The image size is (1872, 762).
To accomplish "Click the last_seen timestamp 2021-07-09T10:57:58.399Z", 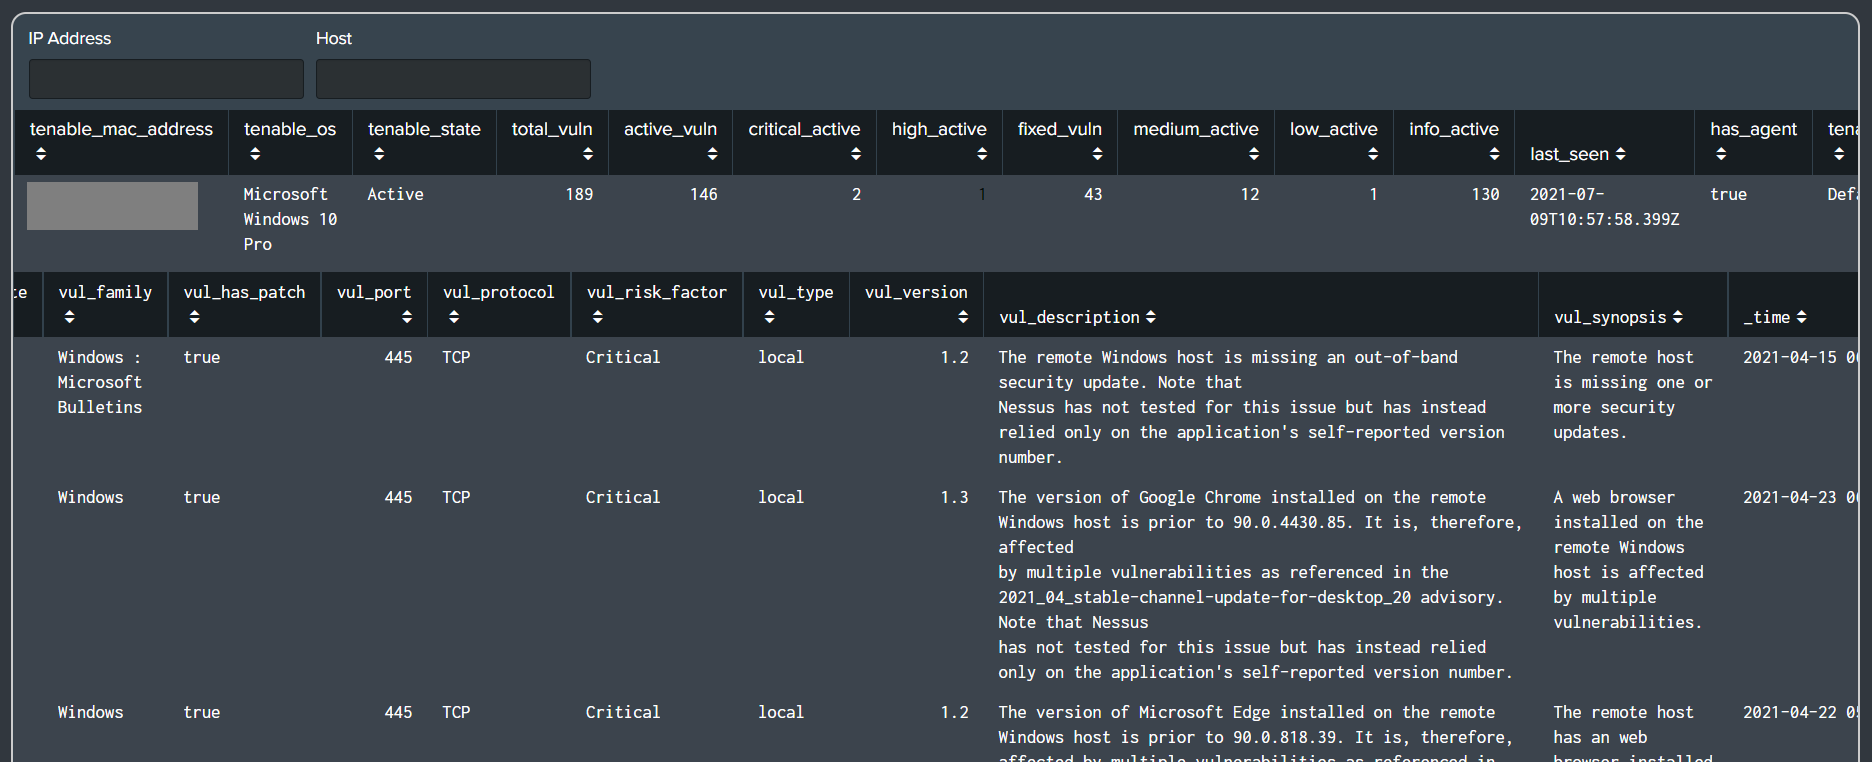I will pyautogui.click(x=1604, y=207).
